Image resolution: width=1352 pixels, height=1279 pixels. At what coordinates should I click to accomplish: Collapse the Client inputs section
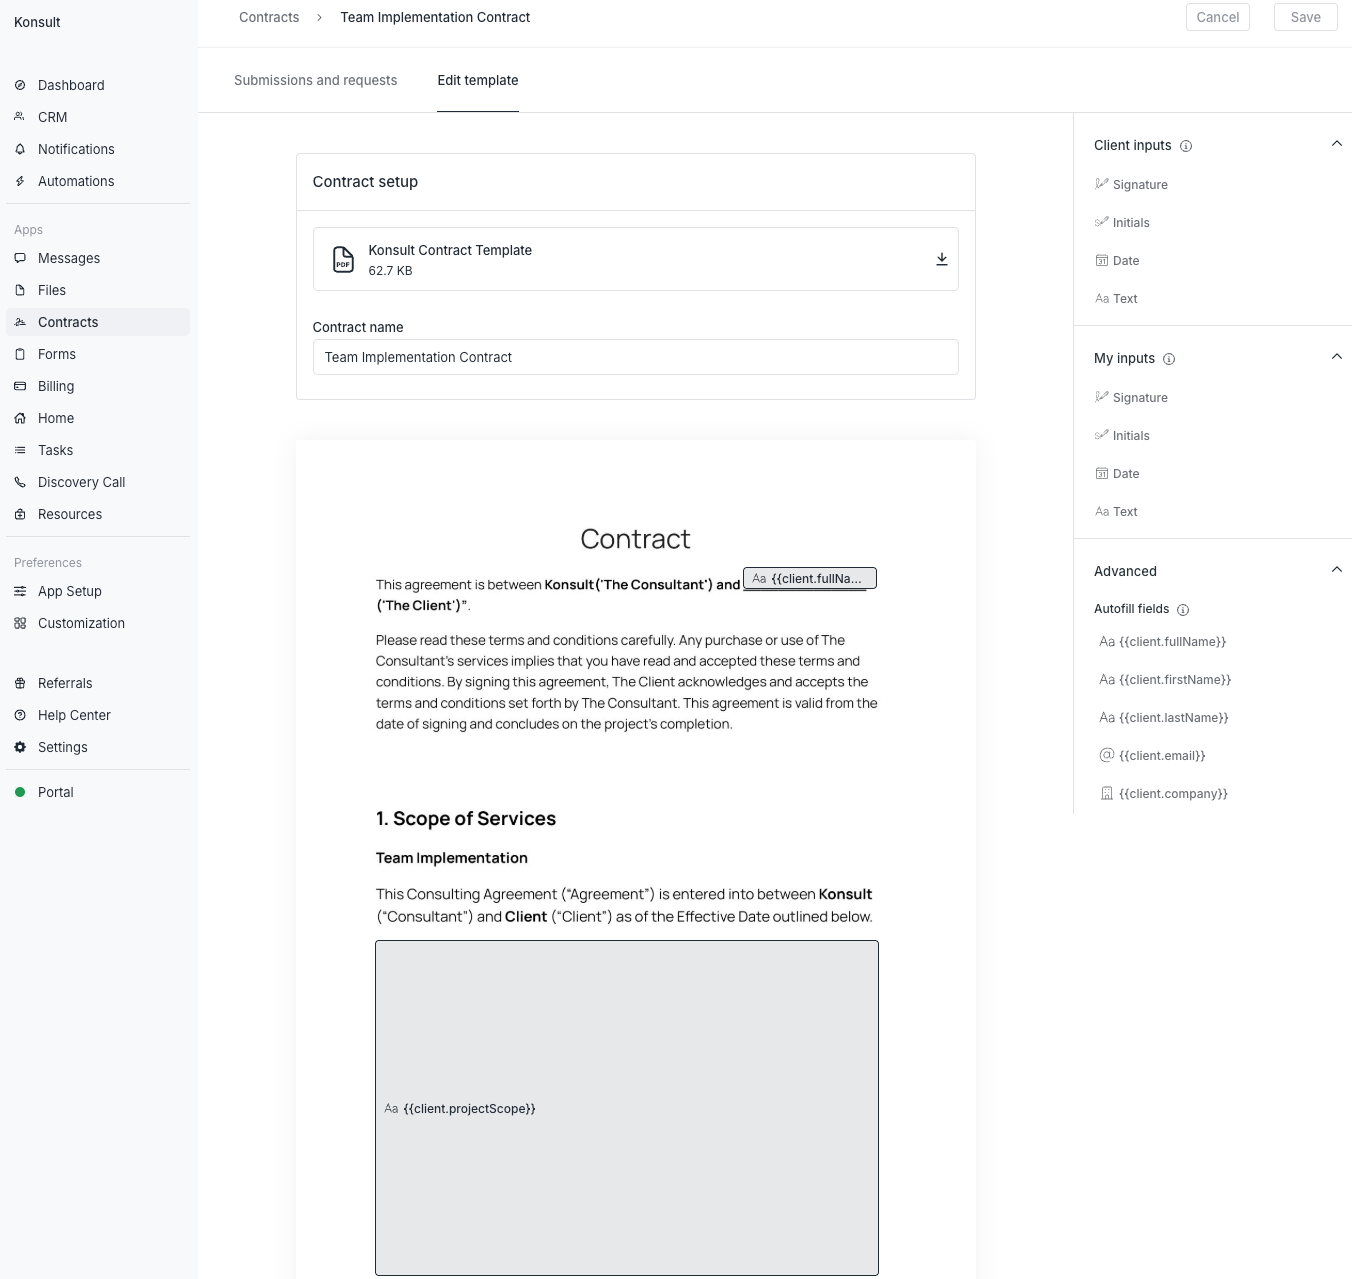coord(1337,143)
